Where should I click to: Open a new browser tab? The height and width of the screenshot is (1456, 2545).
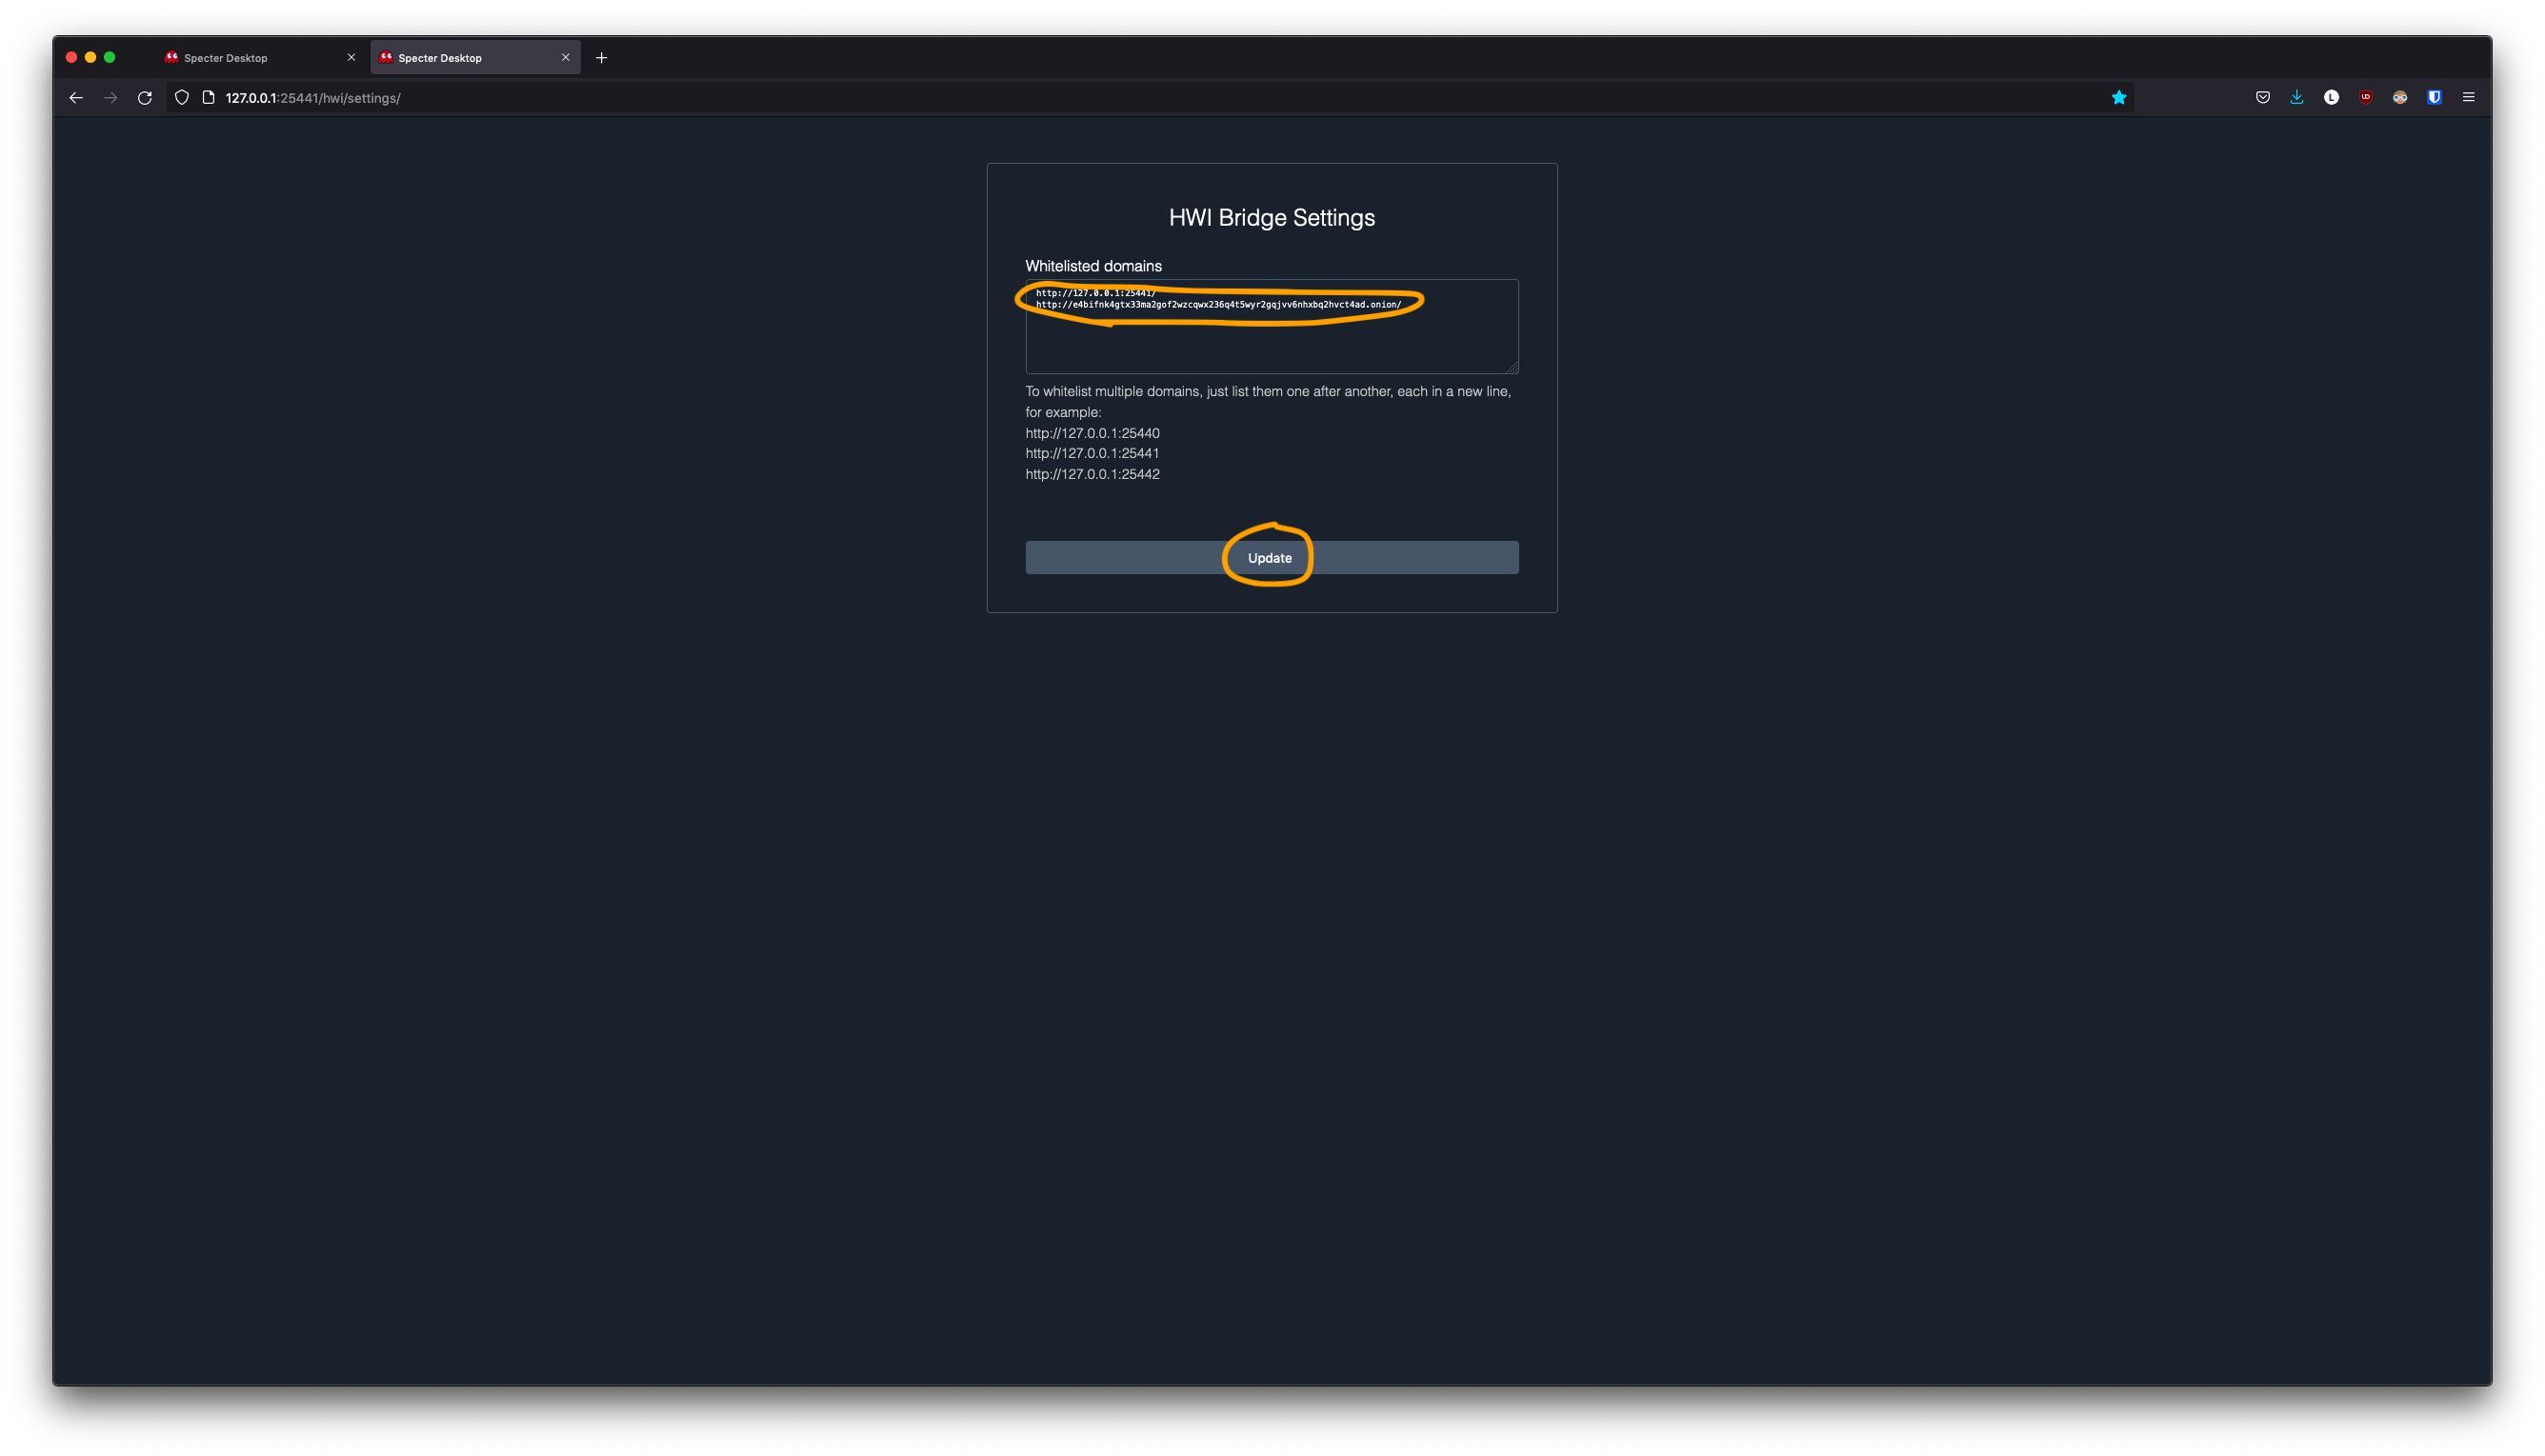[x=601, y=58]
